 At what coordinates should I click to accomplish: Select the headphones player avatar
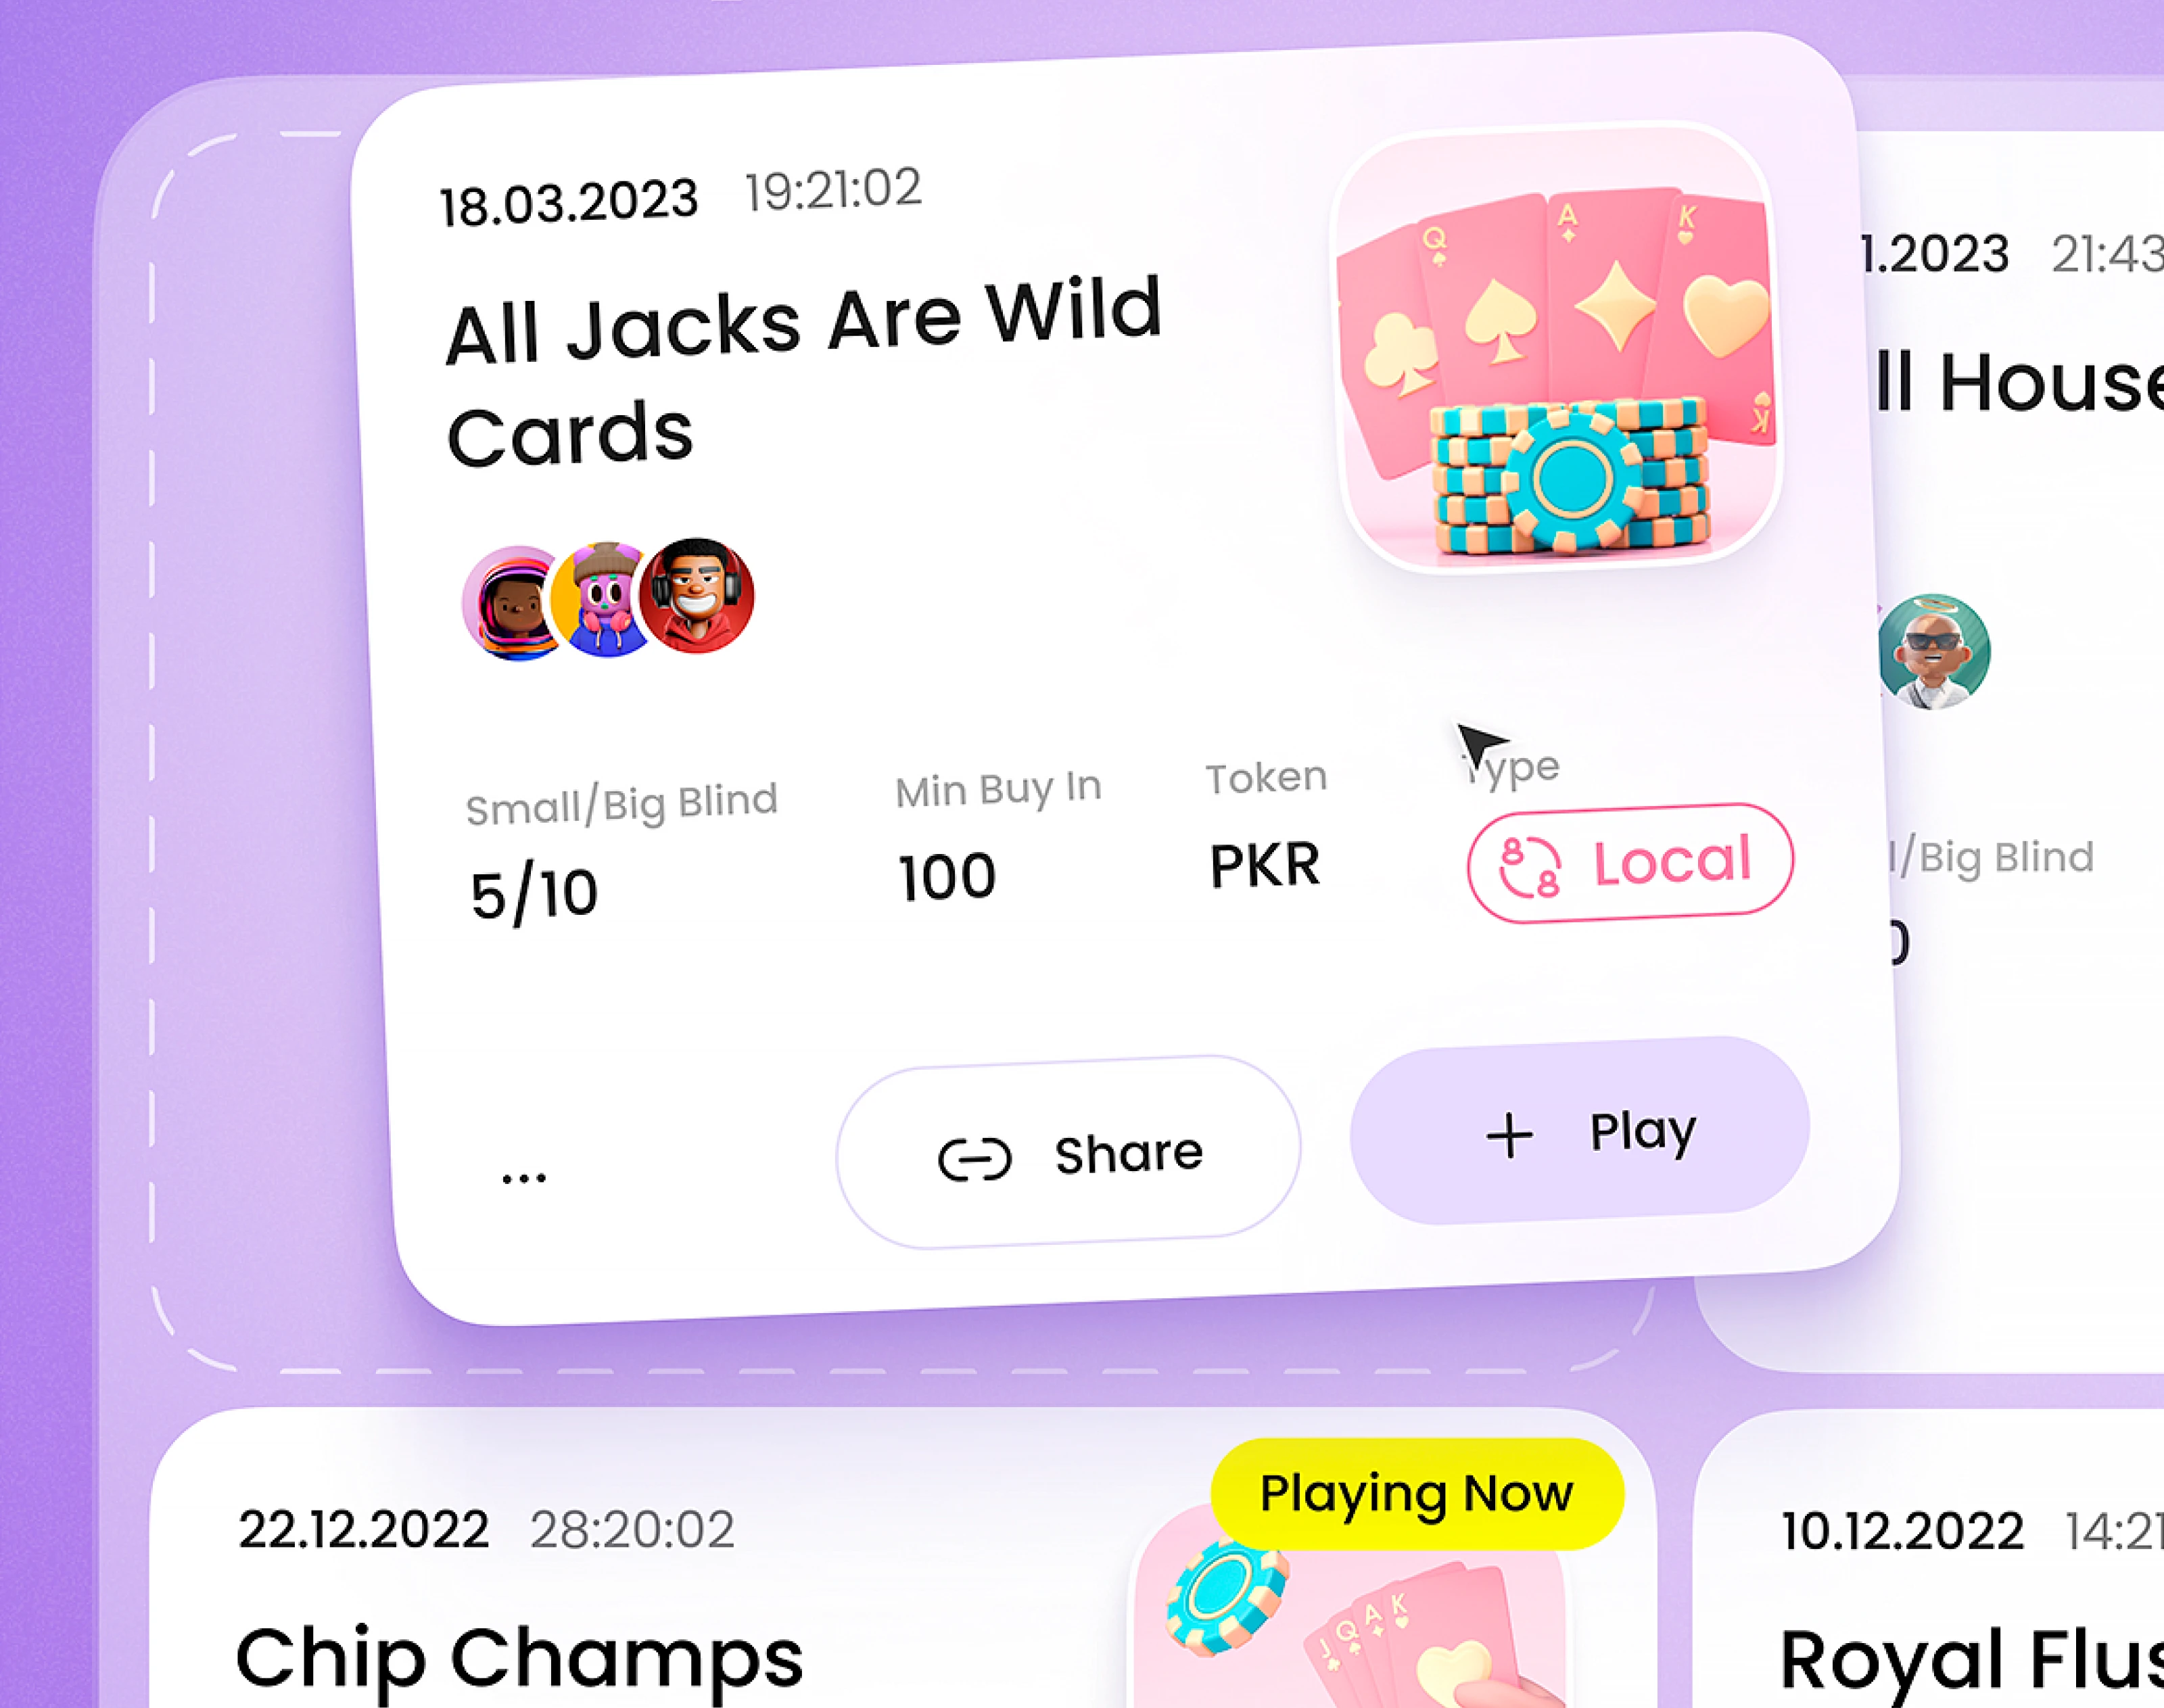pos(696,596)
